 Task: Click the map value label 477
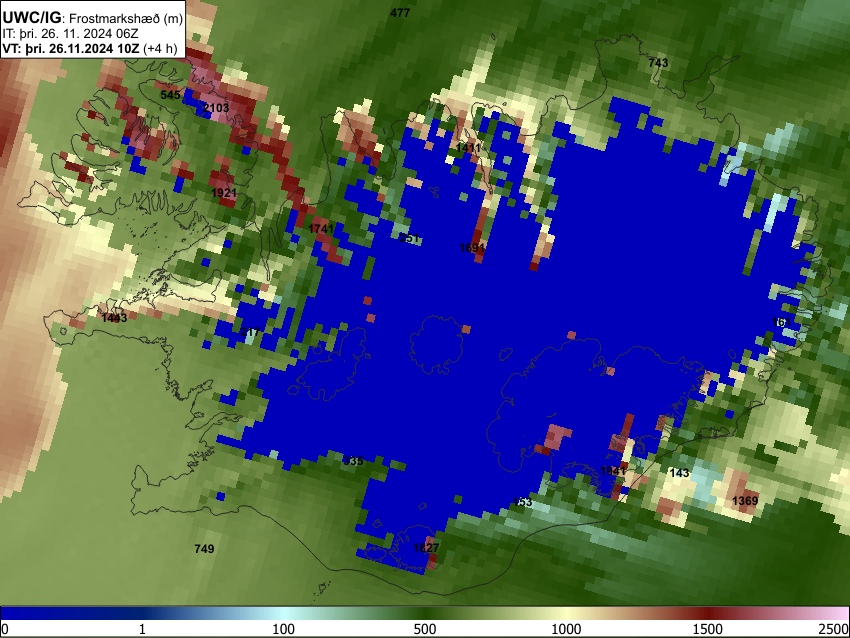(400, 13)
